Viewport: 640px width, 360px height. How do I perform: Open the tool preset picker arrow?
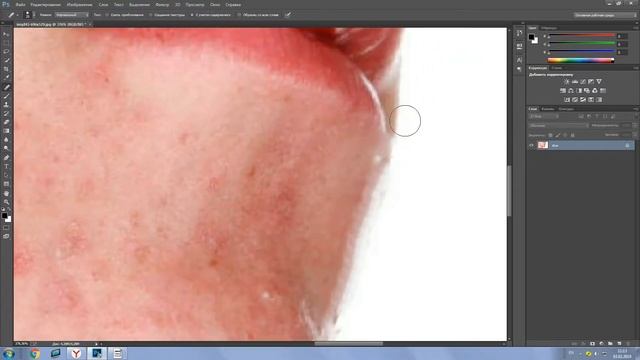coord(18,15)
